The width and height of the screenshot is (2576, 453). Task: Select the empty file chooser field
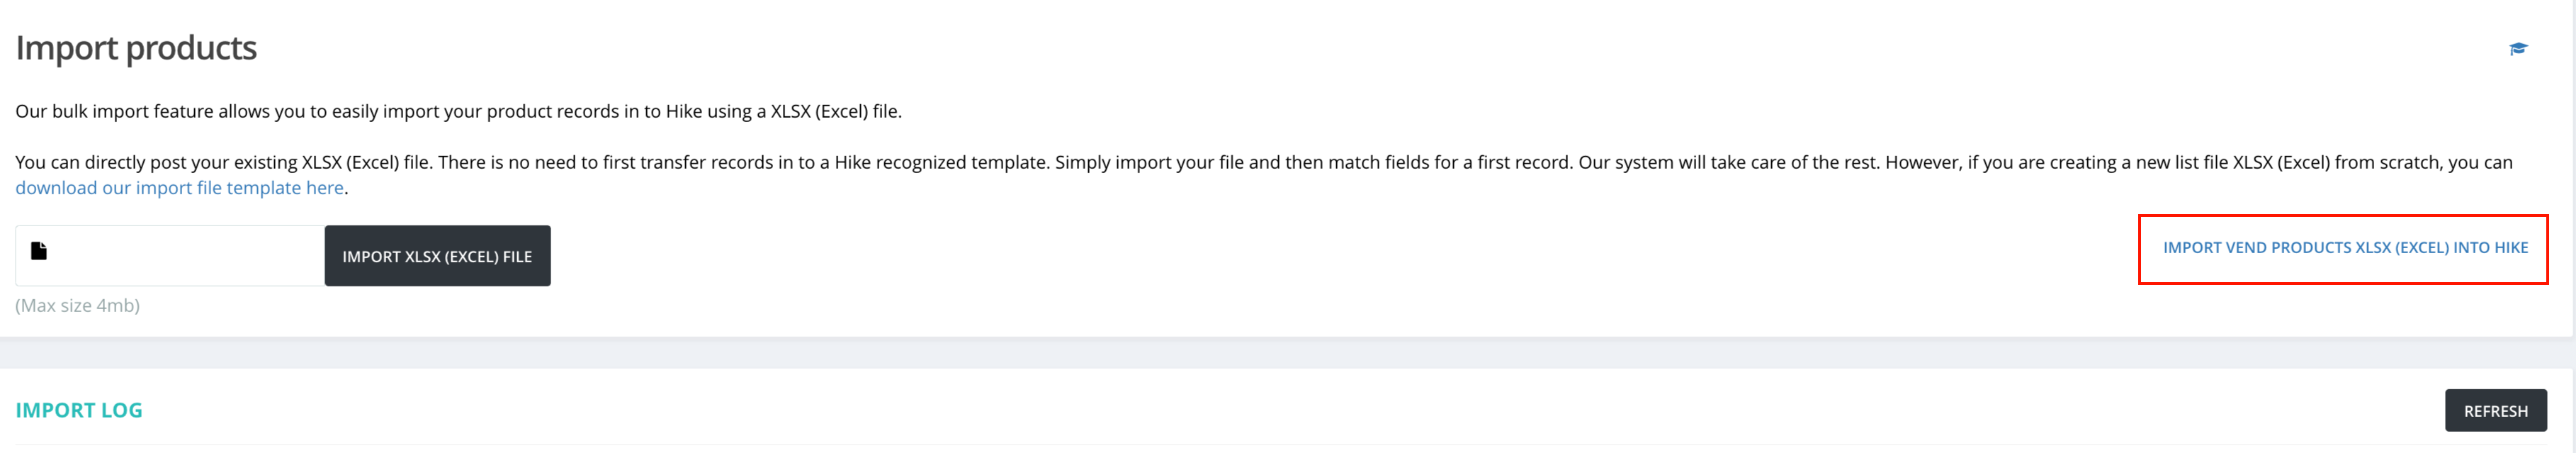[x=170, y=256]
